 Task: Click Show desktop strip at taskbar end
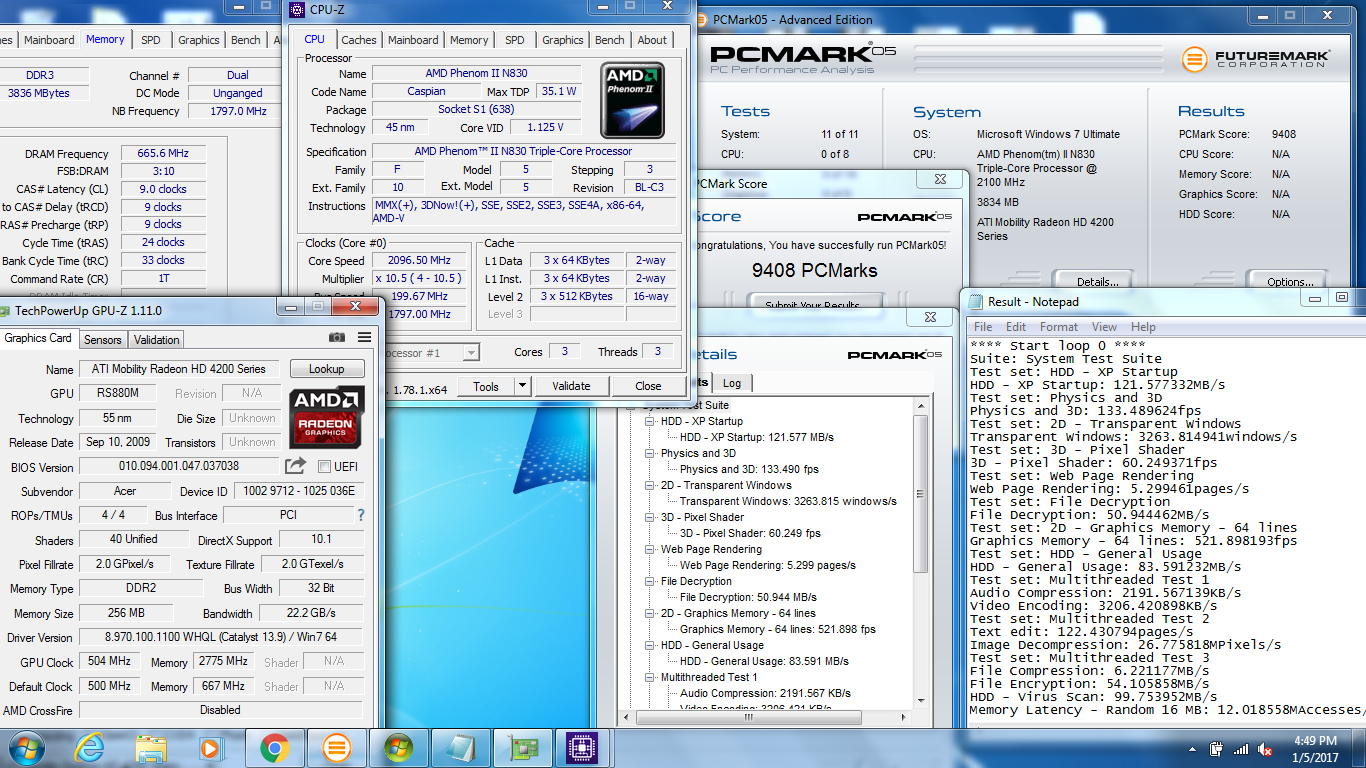click(1359, 748)
